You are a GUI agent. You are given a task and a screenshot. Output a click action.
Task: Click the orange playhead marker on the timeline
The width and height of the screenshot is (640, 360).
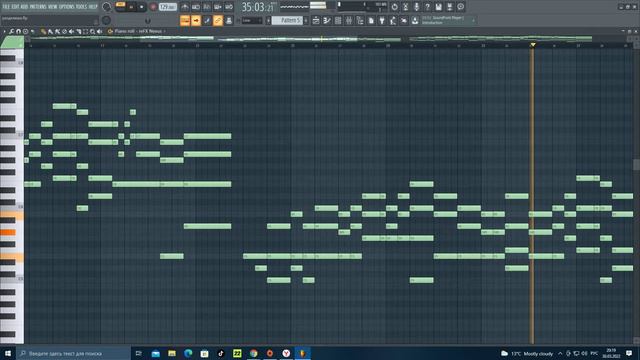coord(533,44)
